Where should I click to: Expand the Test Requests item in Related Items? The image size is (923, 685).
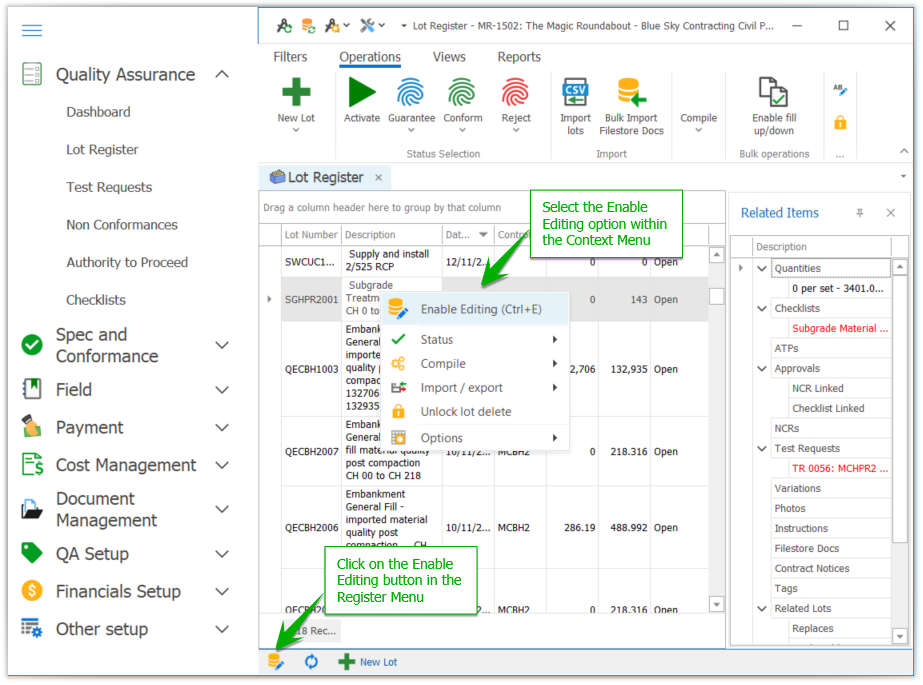tap(762, 448)
